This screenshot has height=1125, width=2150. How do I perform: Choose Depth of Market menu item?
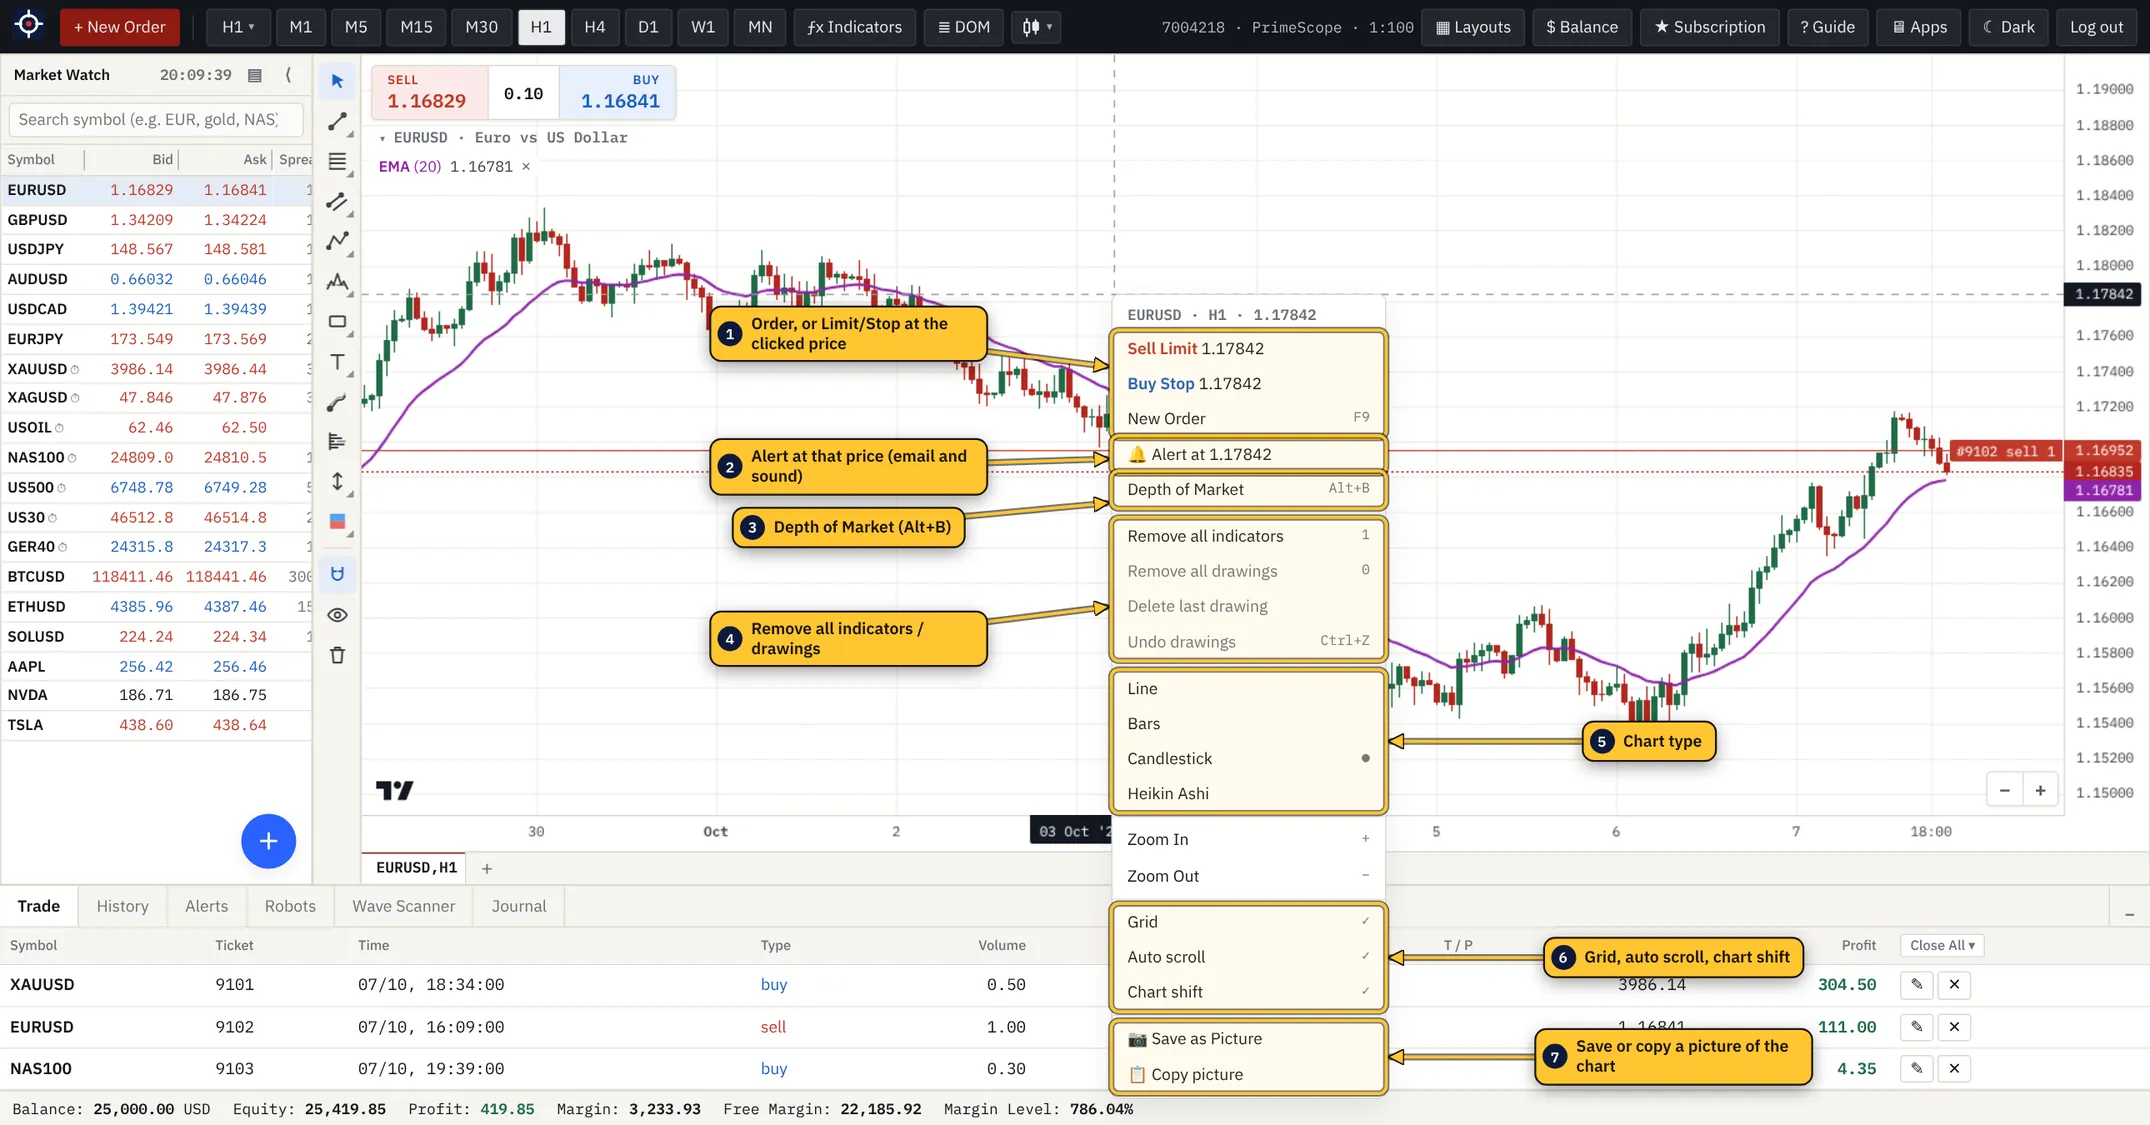point(1248,489)
